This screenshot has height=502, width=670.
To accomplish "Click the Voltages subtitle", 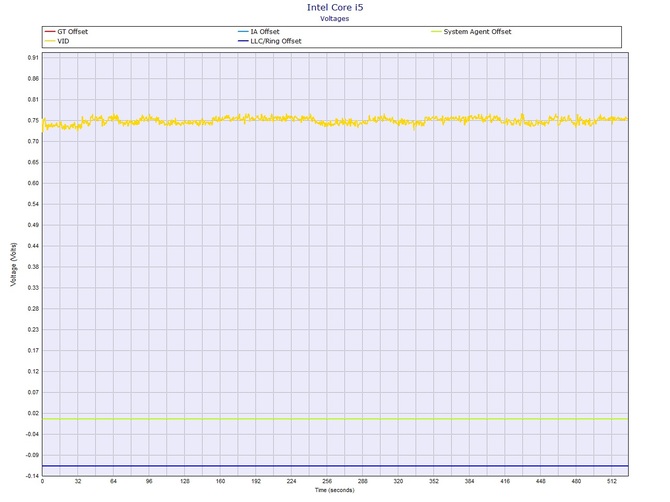I will (x=335, y=18).
